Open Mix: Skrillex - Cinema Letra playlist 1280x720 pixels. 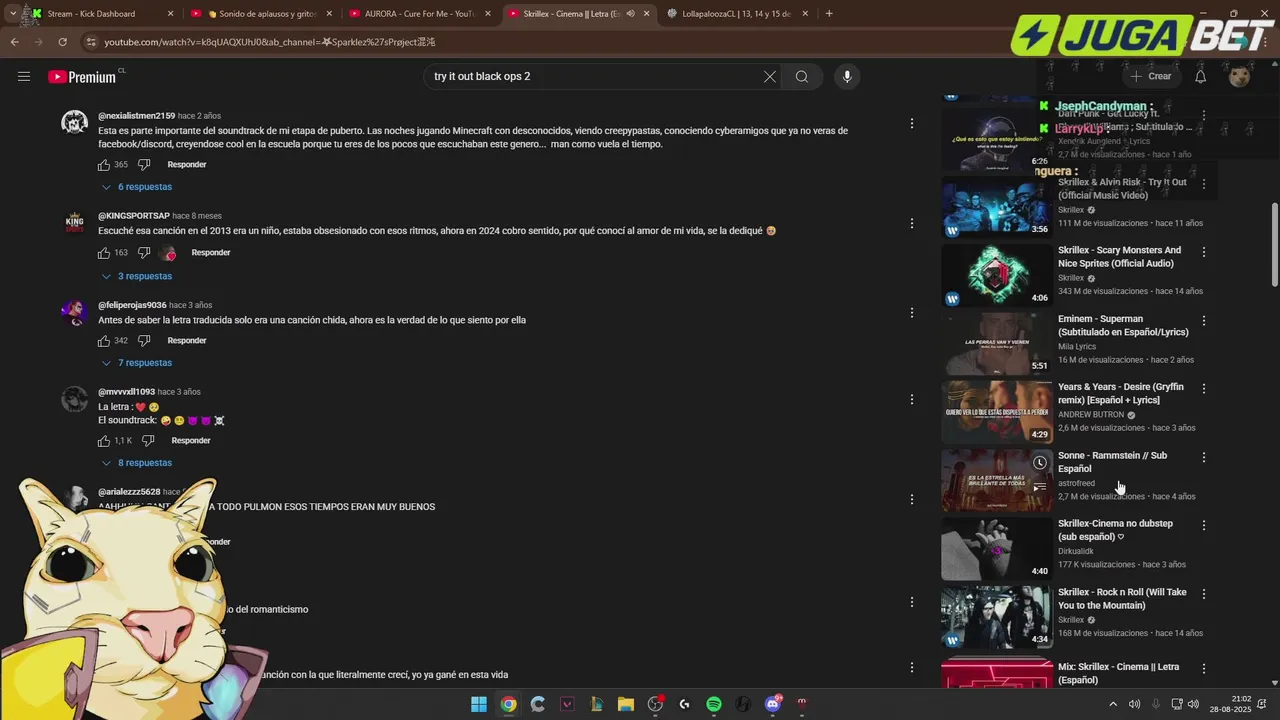[x=1118, y=673]
